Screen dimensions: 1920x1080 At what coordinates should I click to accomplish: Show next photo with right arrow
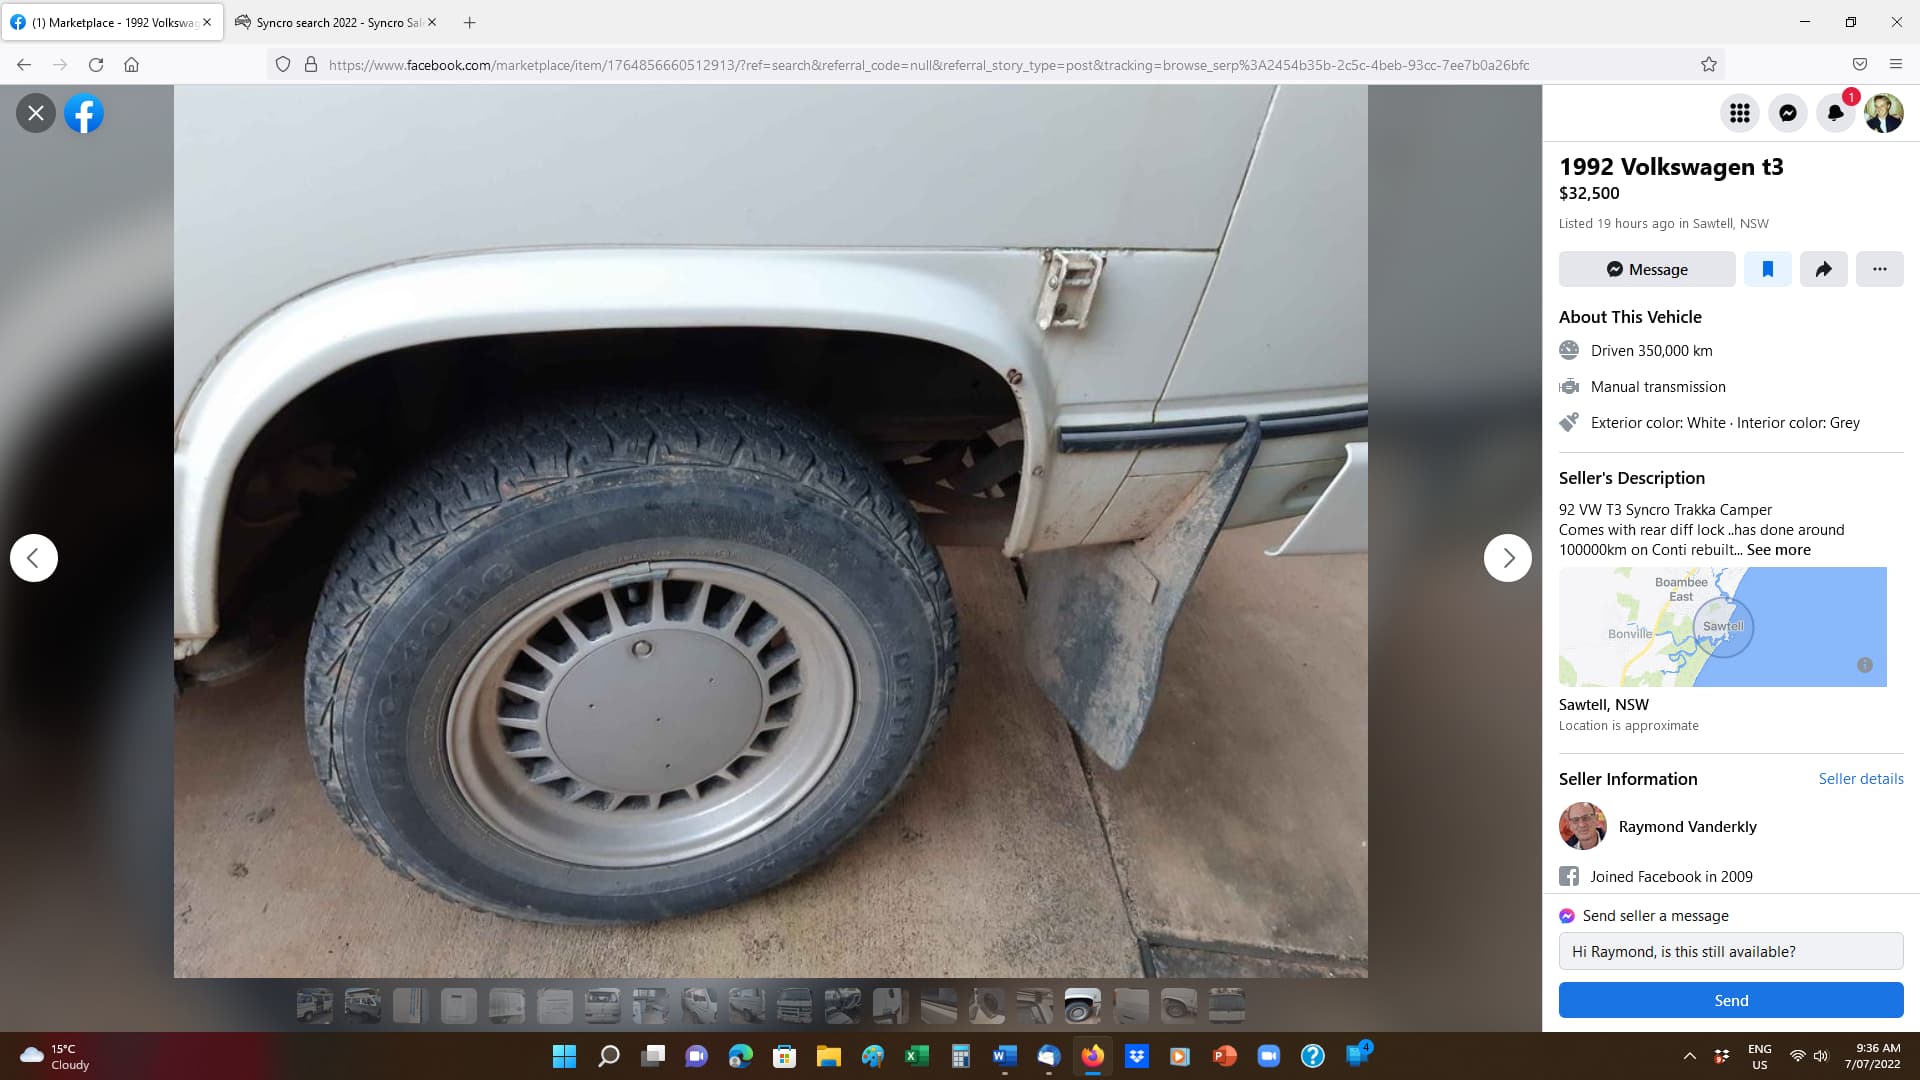1507,558
